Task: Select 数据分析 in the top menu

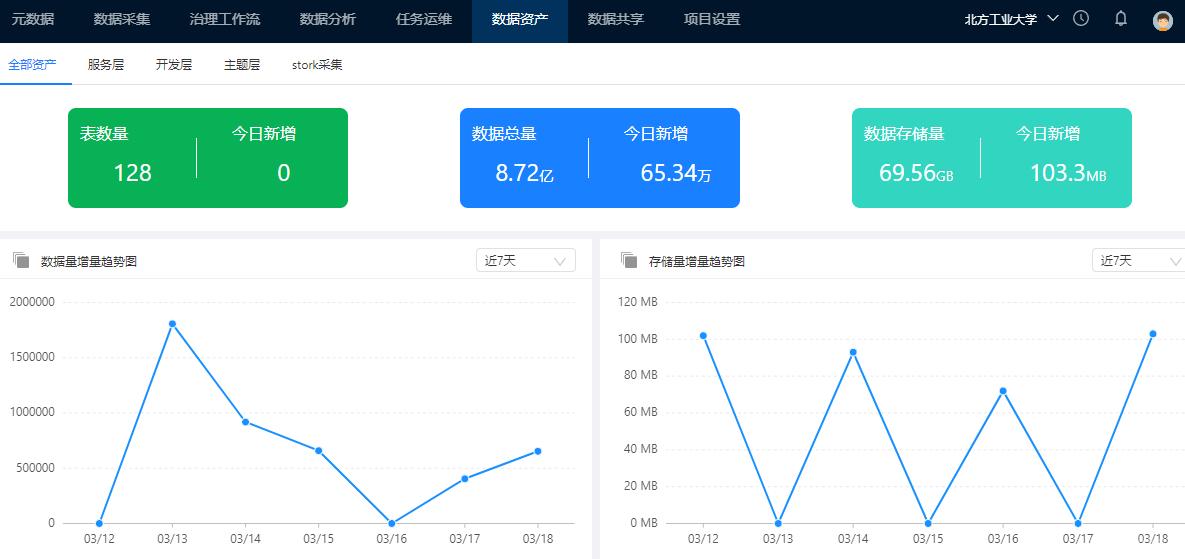Action: [327, 19]
